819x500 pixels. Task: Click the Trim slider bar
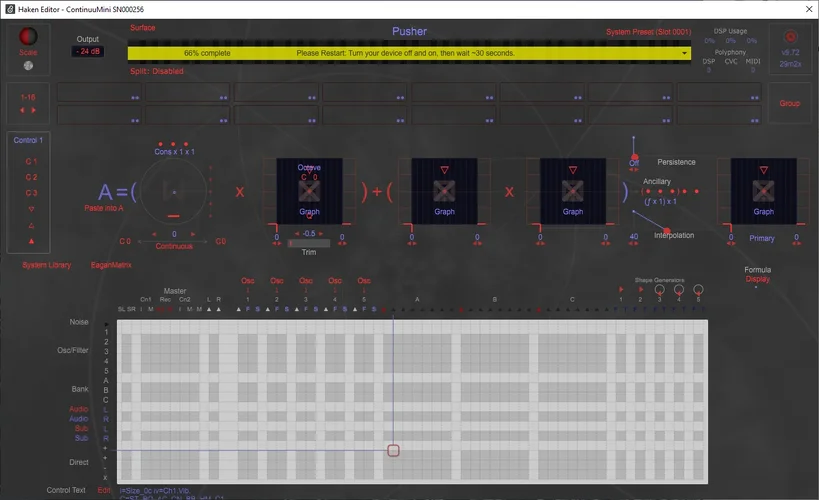pyautogui.click(x=309, y=243)
